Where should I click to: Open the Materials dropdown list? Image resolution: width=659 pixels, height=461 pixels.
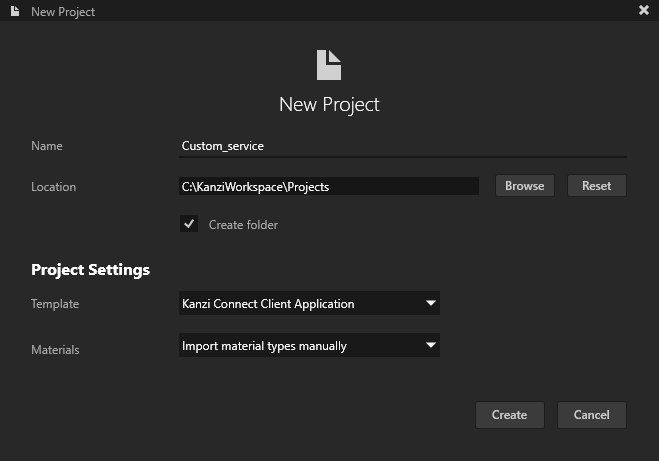tap(308, 346)
